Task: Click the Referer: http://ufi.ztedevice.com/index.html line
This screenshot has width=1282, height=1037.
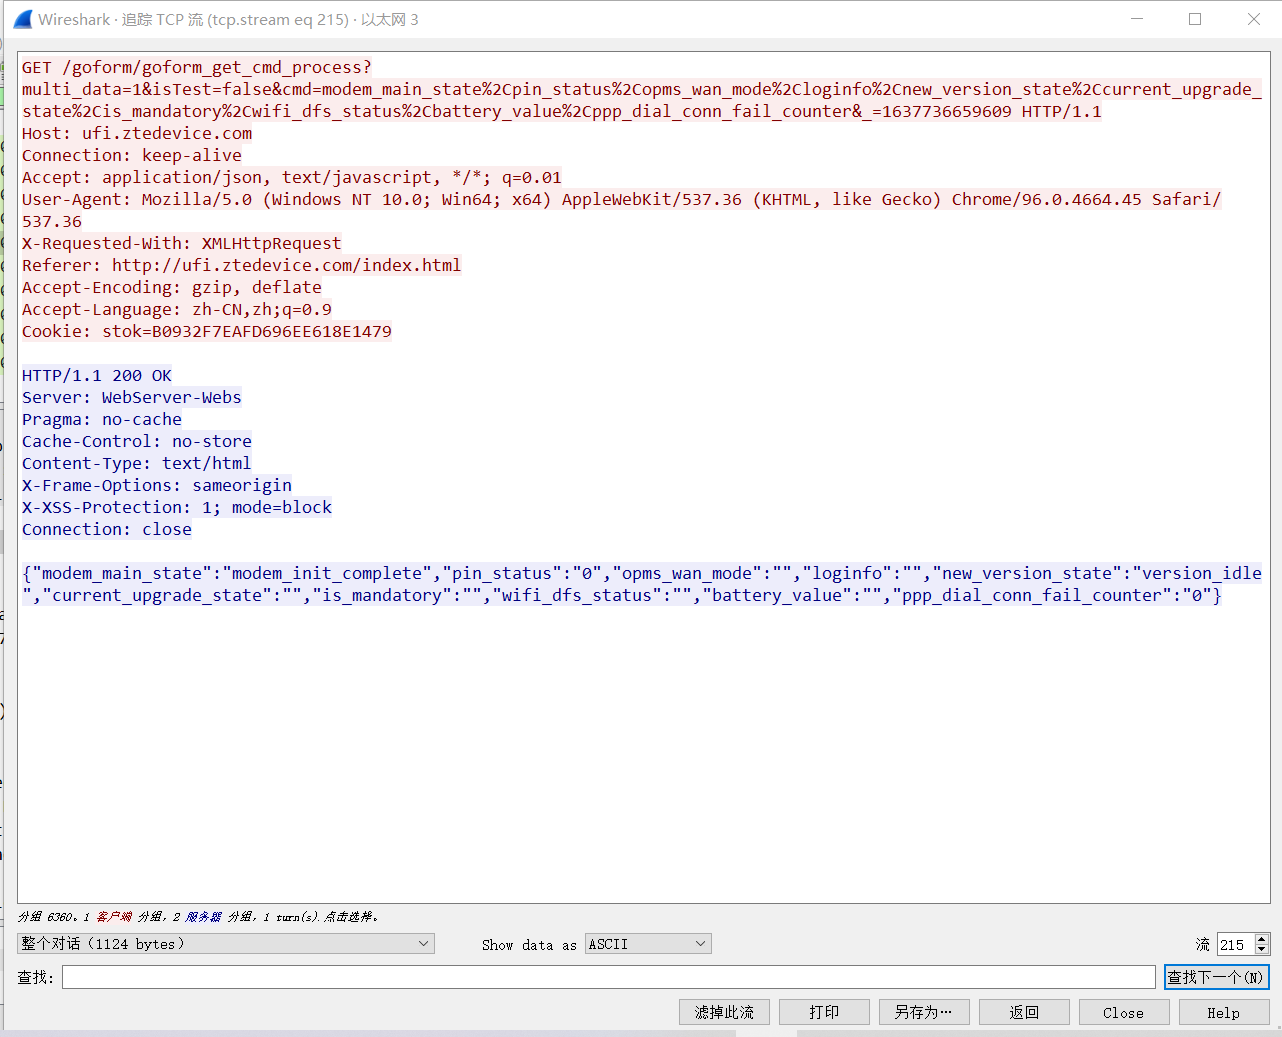Action: (242, 265)
